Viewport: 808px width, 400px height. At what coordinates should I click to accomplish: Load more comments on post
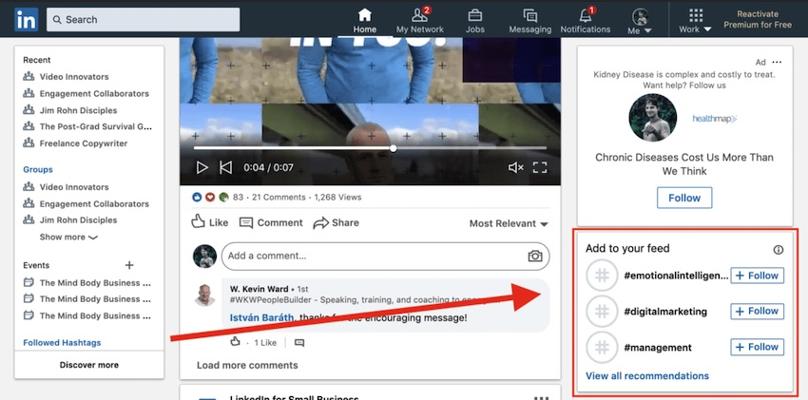[x=247, y=365]
